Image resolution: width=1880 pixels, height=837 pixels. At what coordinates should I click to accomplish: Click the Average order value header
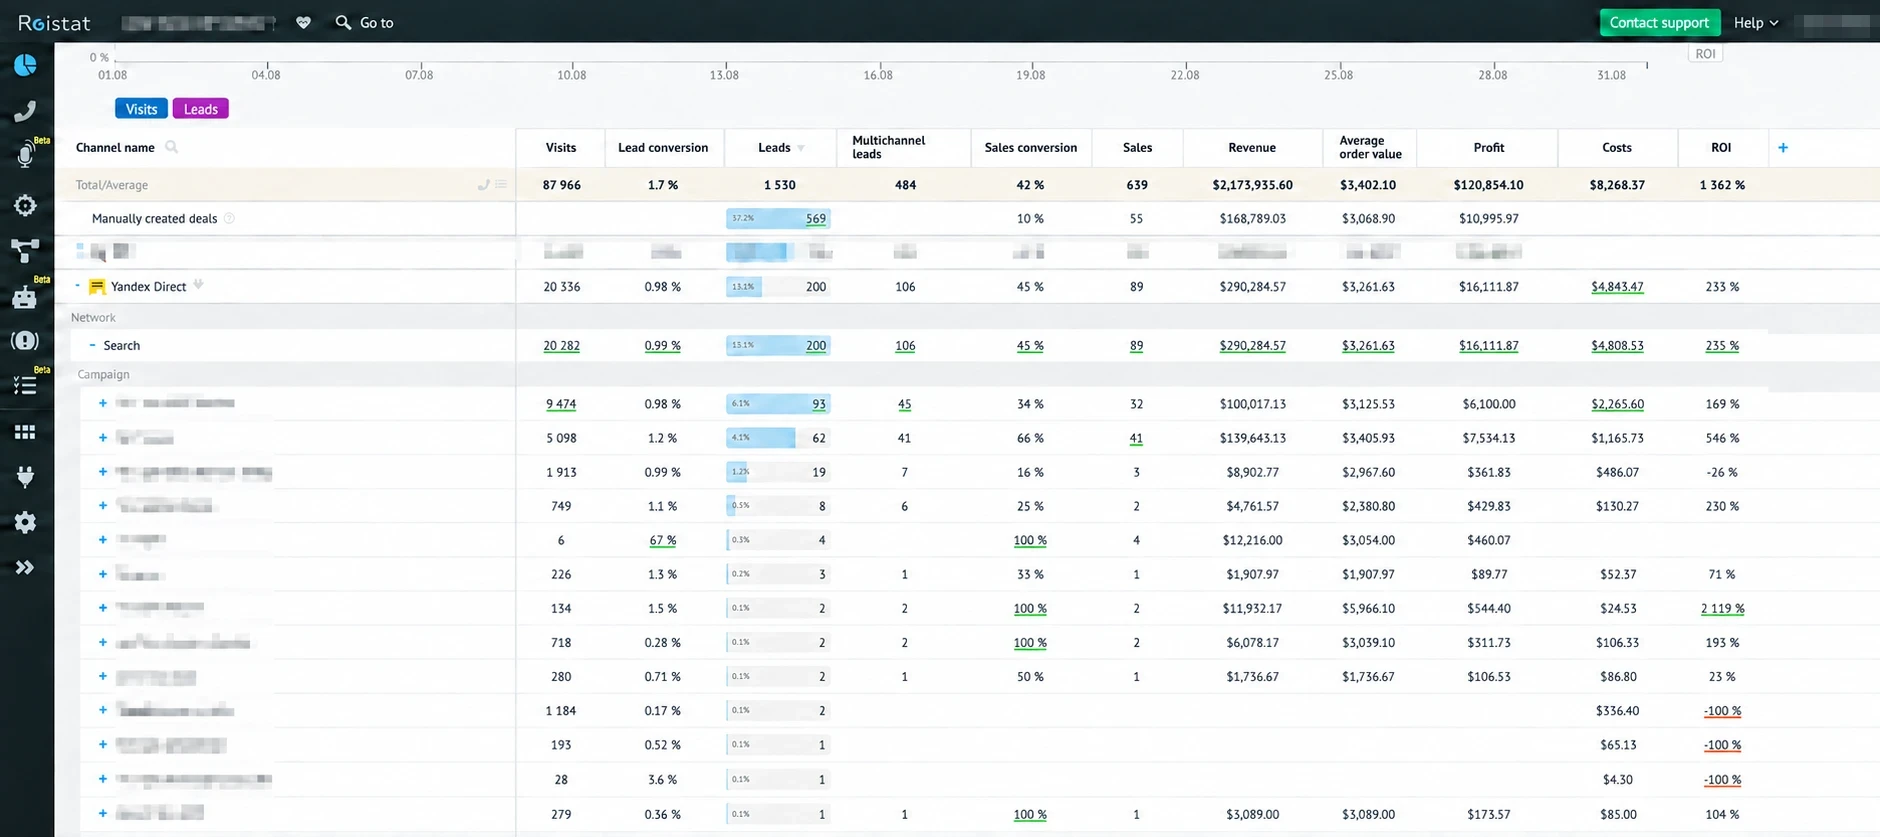[x=1370, y=147]
